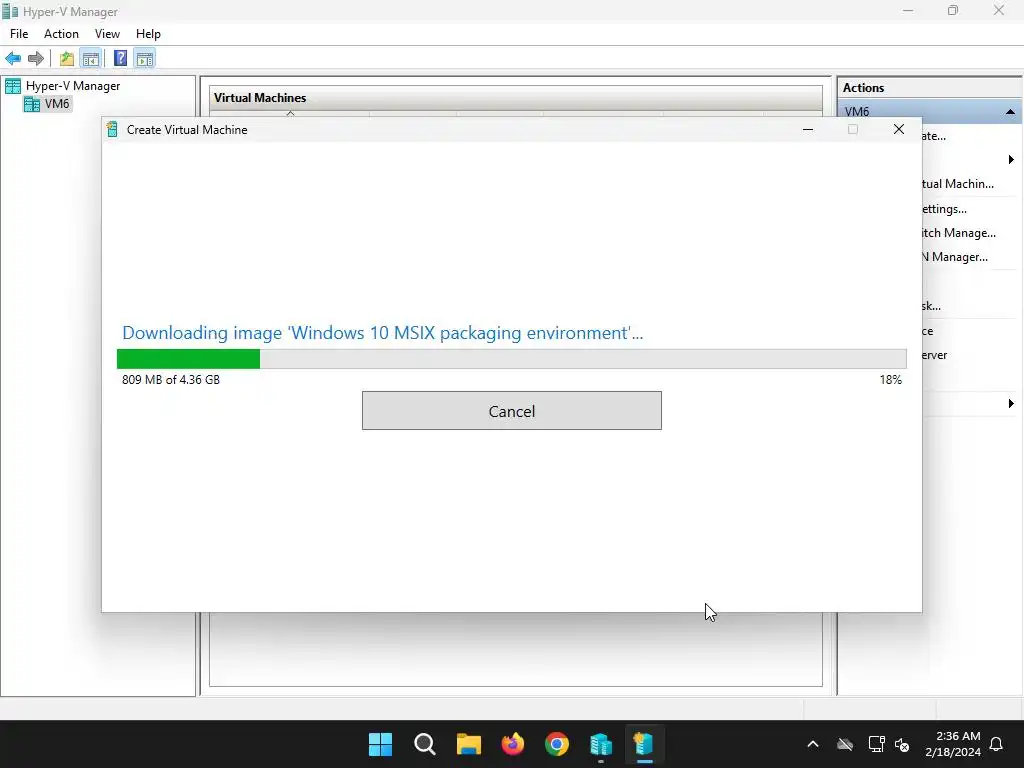Expand the submenu arrow below the truncated 'ate...' action
The width and height of the screenshot is (1024, 768).
(x=1011, y=160)
